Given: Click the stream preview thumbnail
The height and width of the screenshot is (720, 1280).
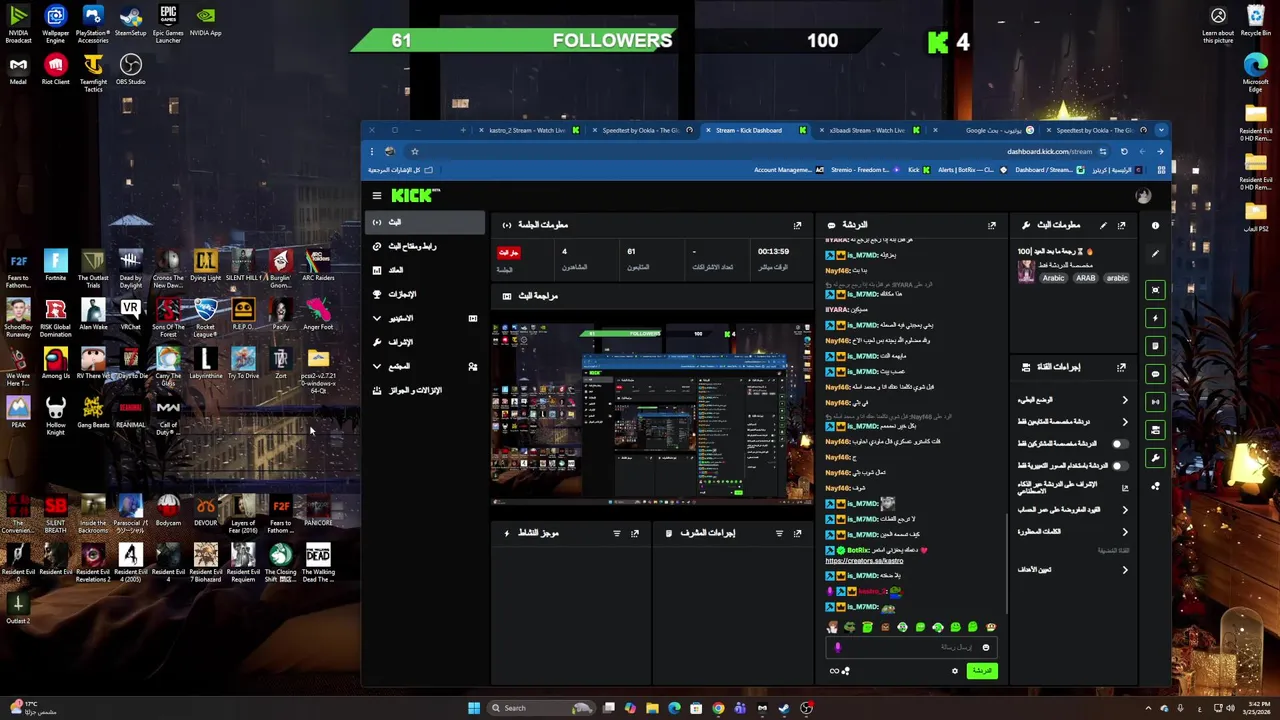Looking at the screenshot, I should [651, 412].
